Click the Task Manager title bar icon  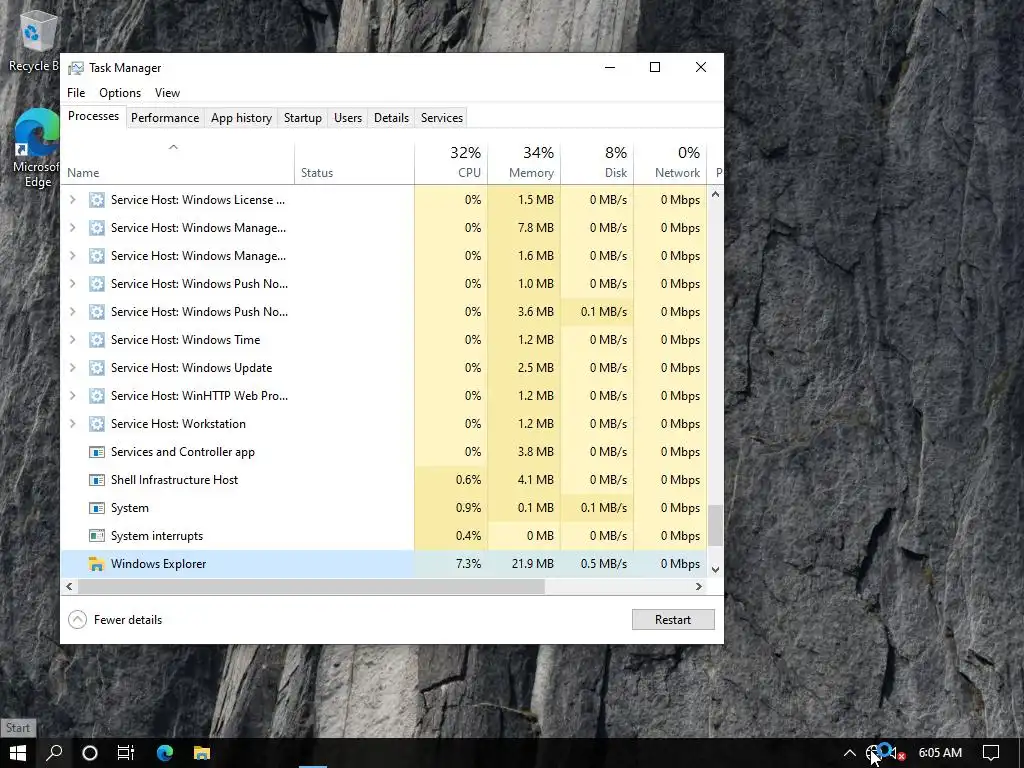pyautogui.click(x=76, y=68)
